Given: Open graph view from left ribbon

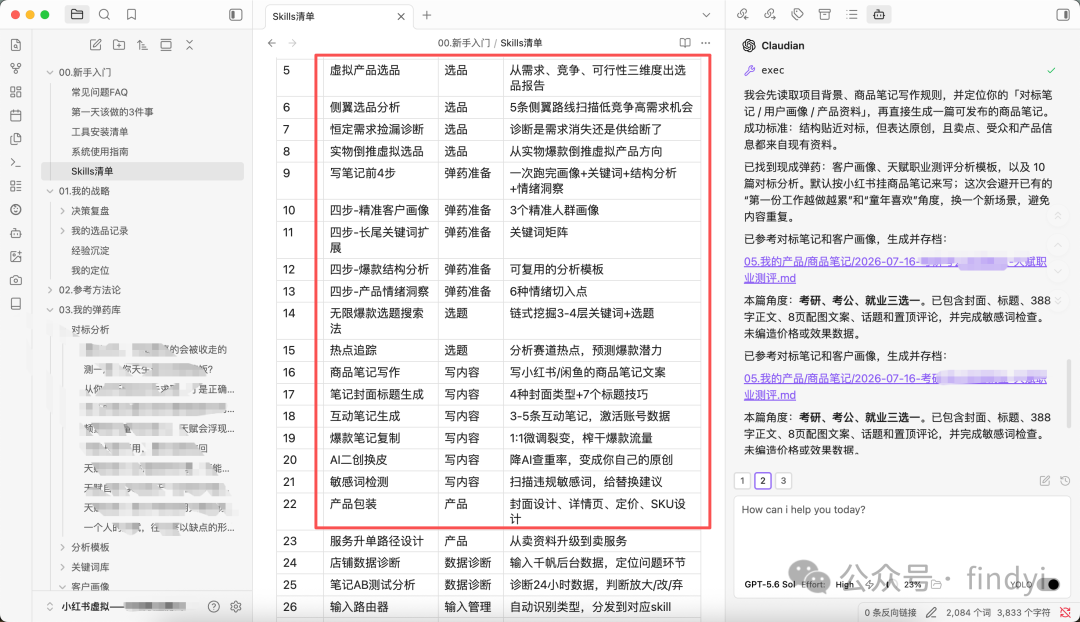Looking at the screenshot, I should tap(16, 68).
